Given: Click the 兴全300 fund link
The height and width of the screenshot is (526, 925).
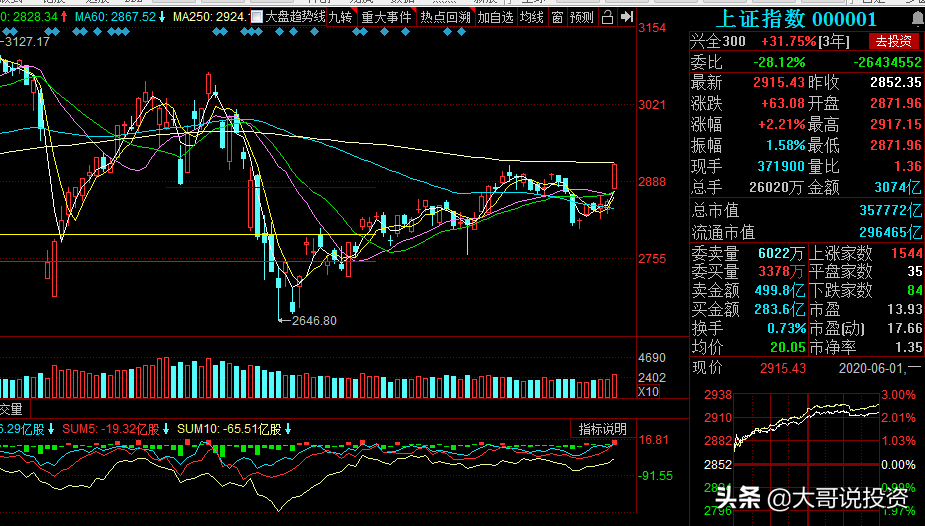Looking at the screenshot, I should click(x=719, y=42).
